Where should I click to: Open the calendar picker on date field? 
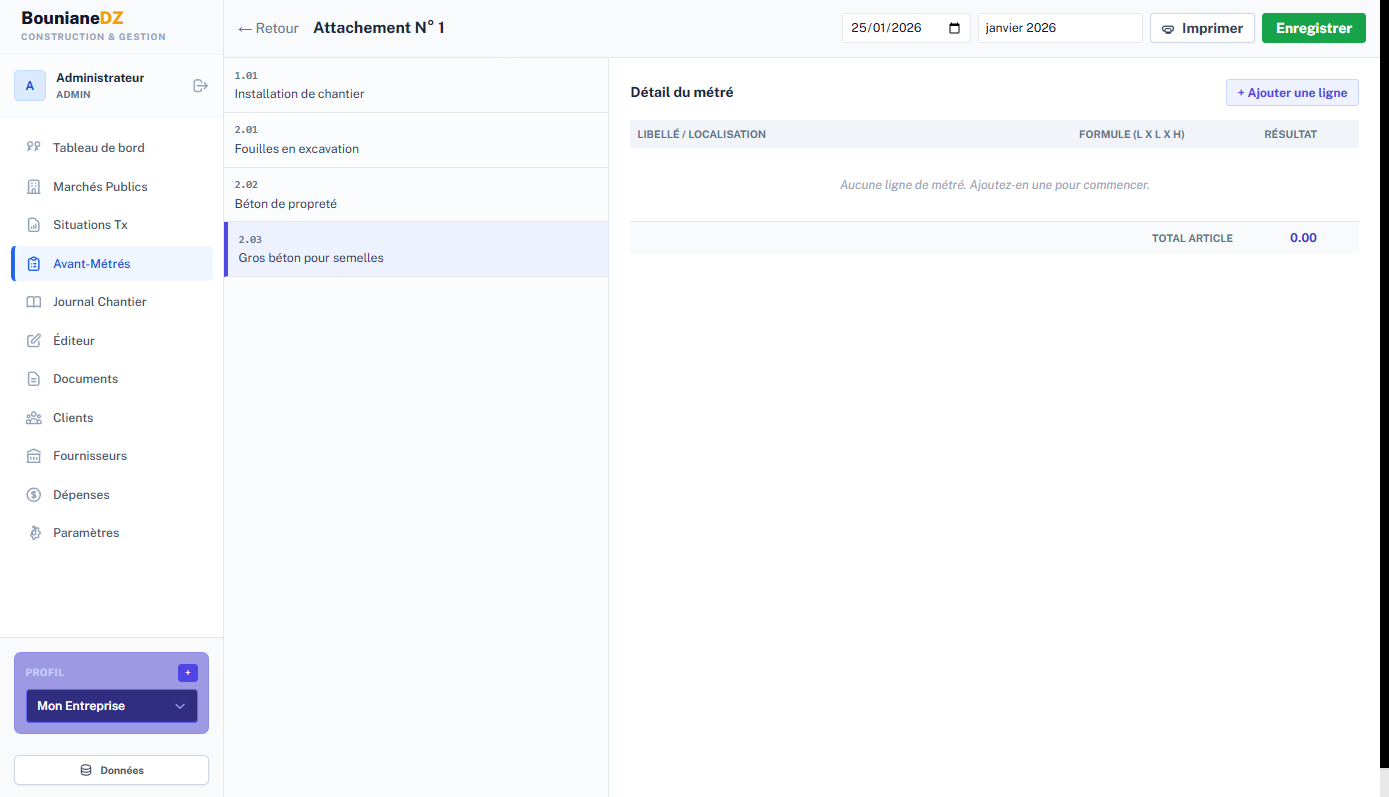(x=954, y=28)
